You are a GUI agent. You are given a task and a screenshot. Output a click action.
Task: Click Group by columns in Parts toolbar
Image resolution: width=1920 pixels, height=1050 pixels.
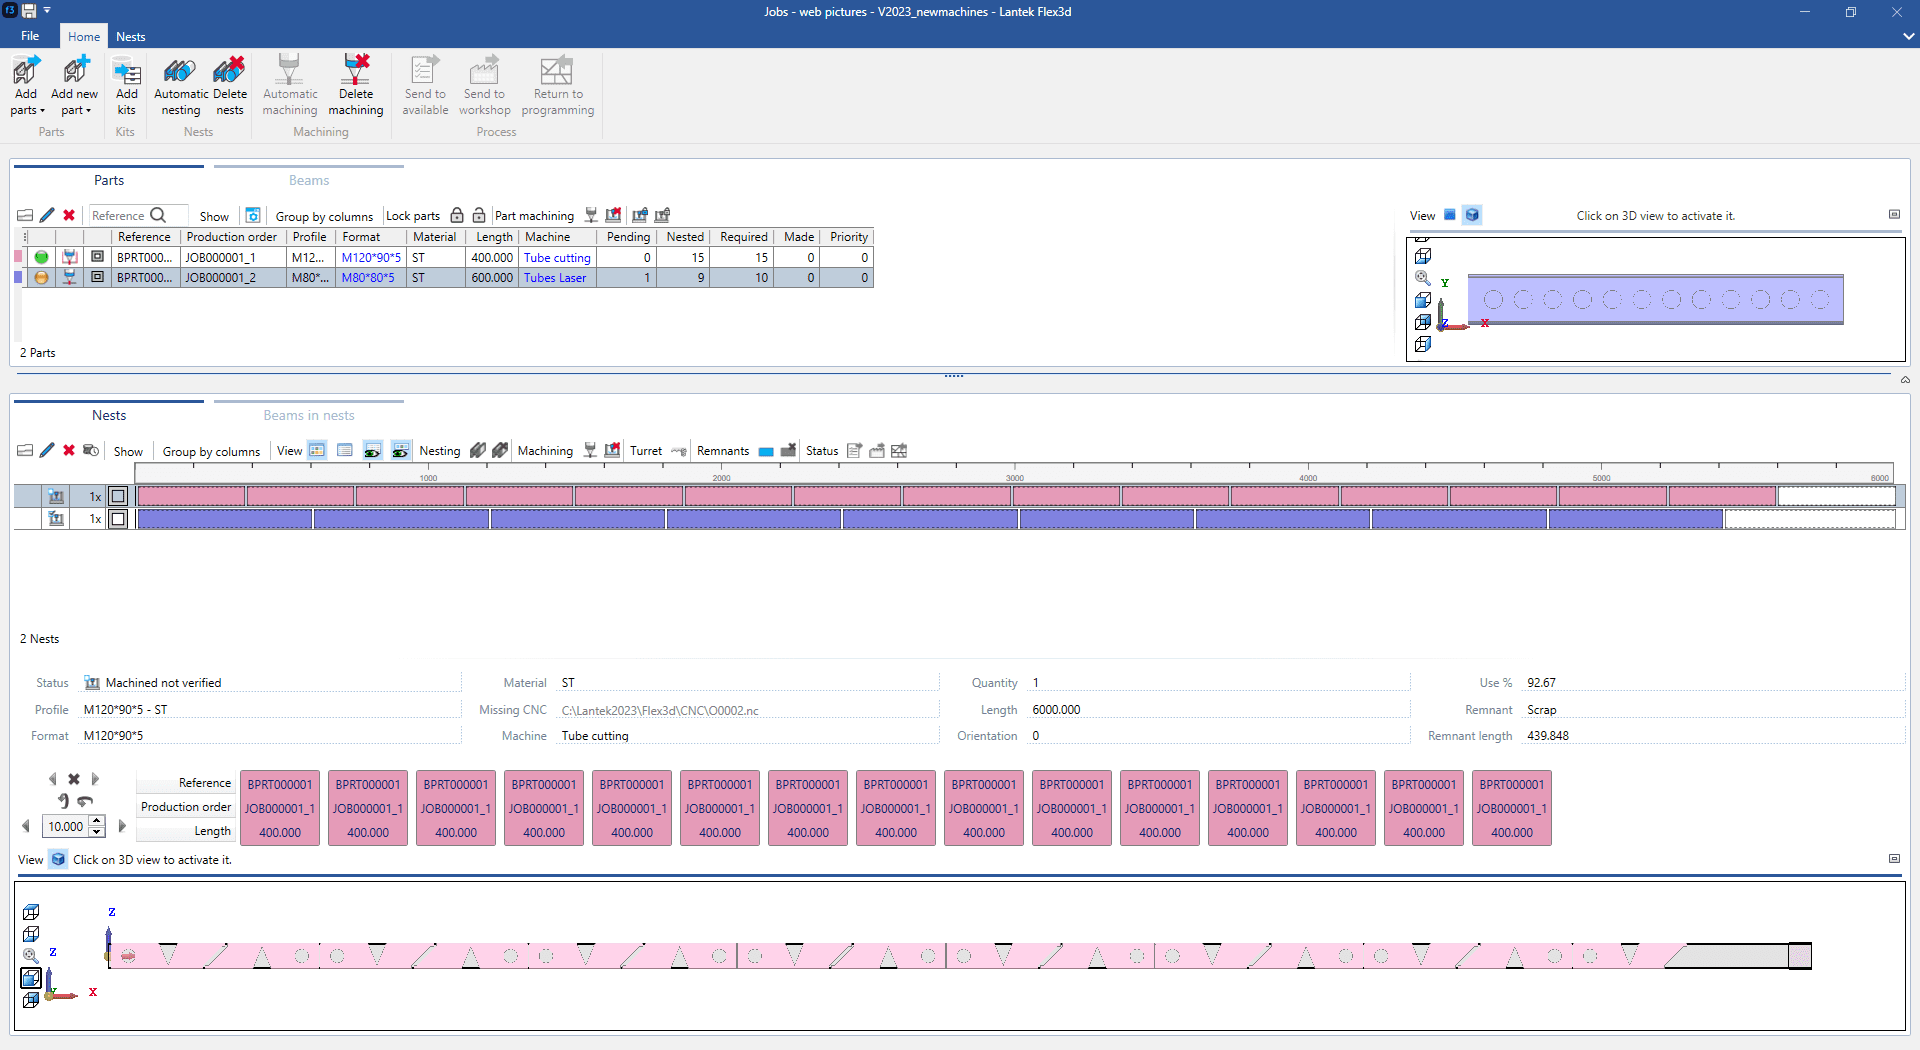coord(324,216)
